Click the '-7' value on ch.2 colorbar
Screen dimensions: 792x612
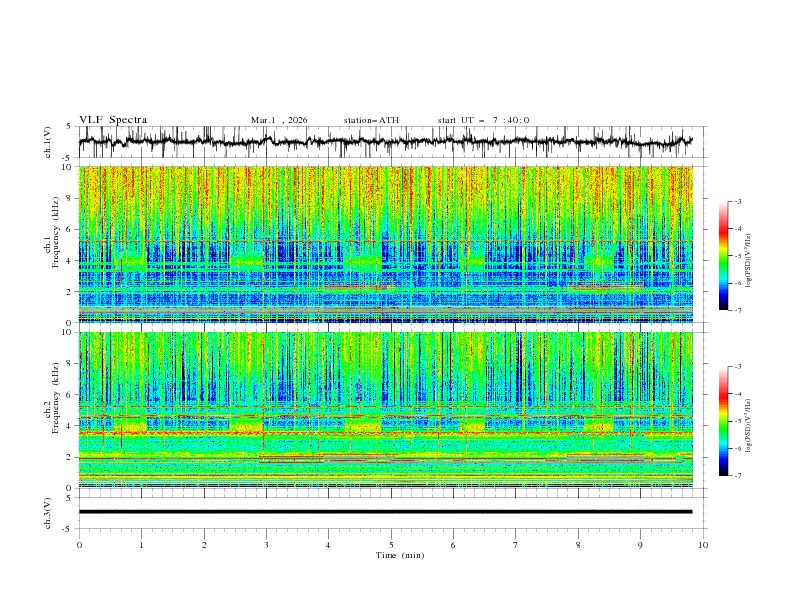[738, 475]
